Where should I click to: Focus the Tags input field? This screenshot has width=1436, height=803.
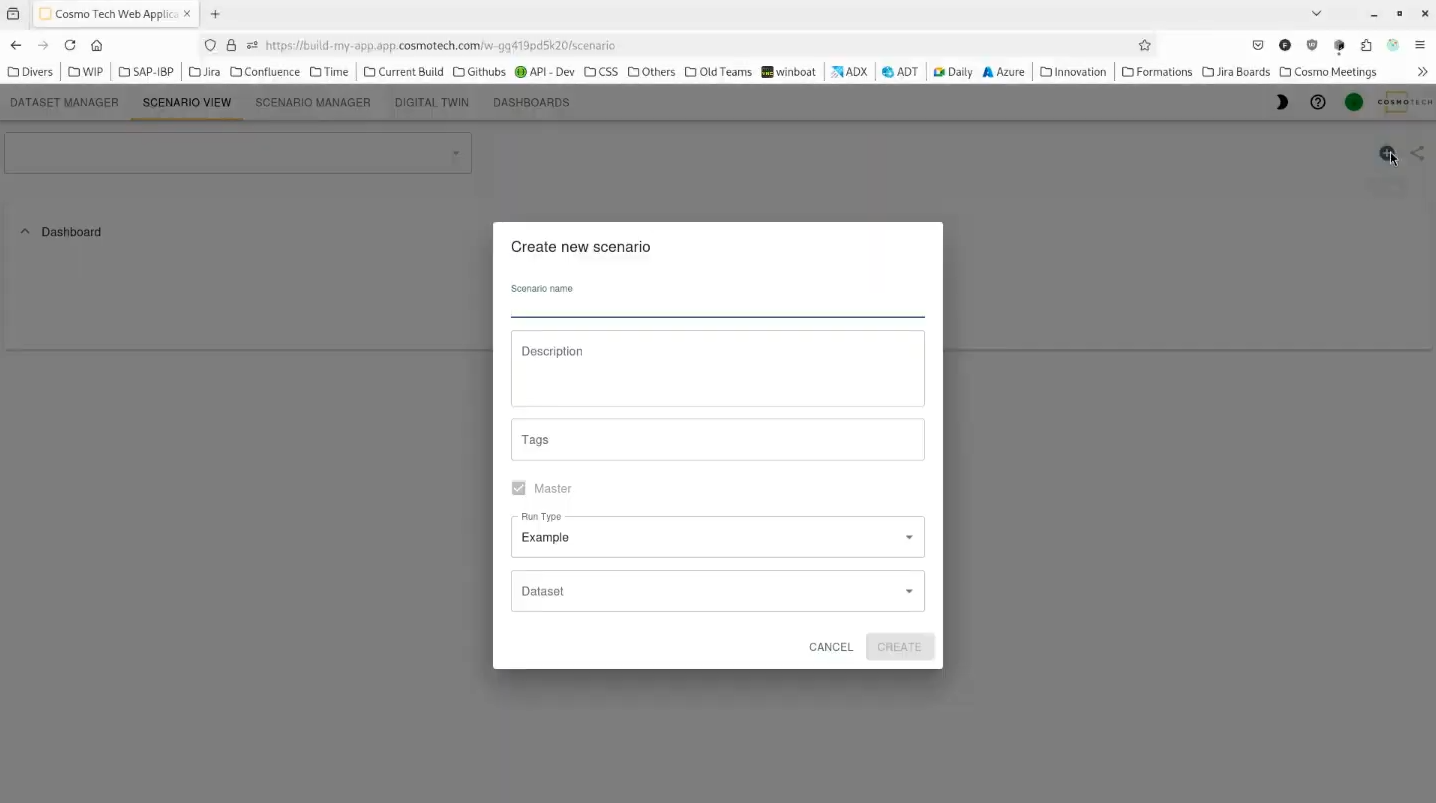click(717, 440)
